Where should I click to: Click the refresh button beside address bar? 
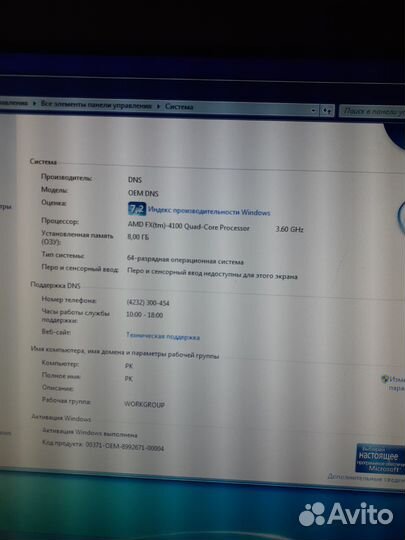click(327, 111)
